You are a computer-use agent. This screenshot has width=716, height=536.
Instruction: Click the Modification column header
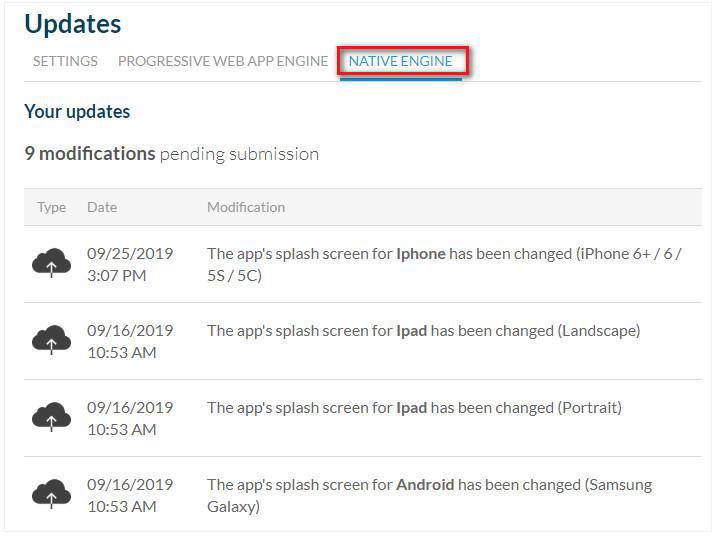click(246, 207)
